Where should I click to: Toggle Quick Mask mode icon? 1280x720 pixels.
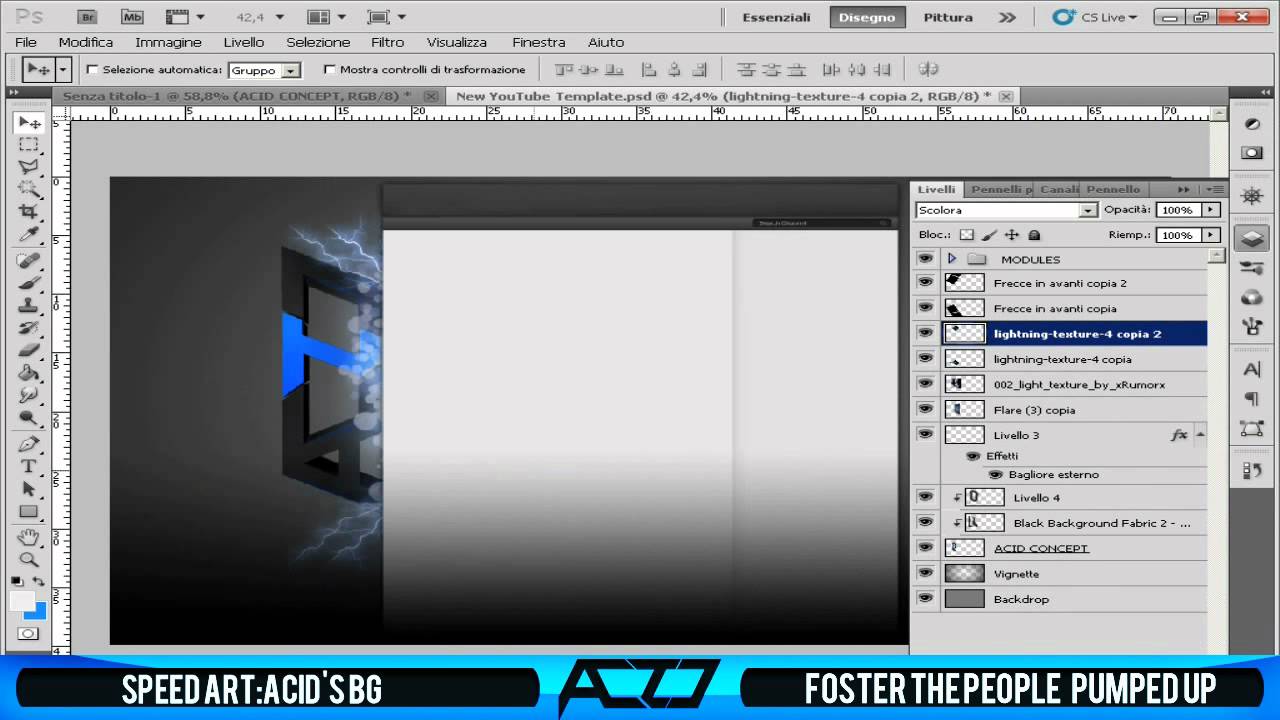[29, 633]
